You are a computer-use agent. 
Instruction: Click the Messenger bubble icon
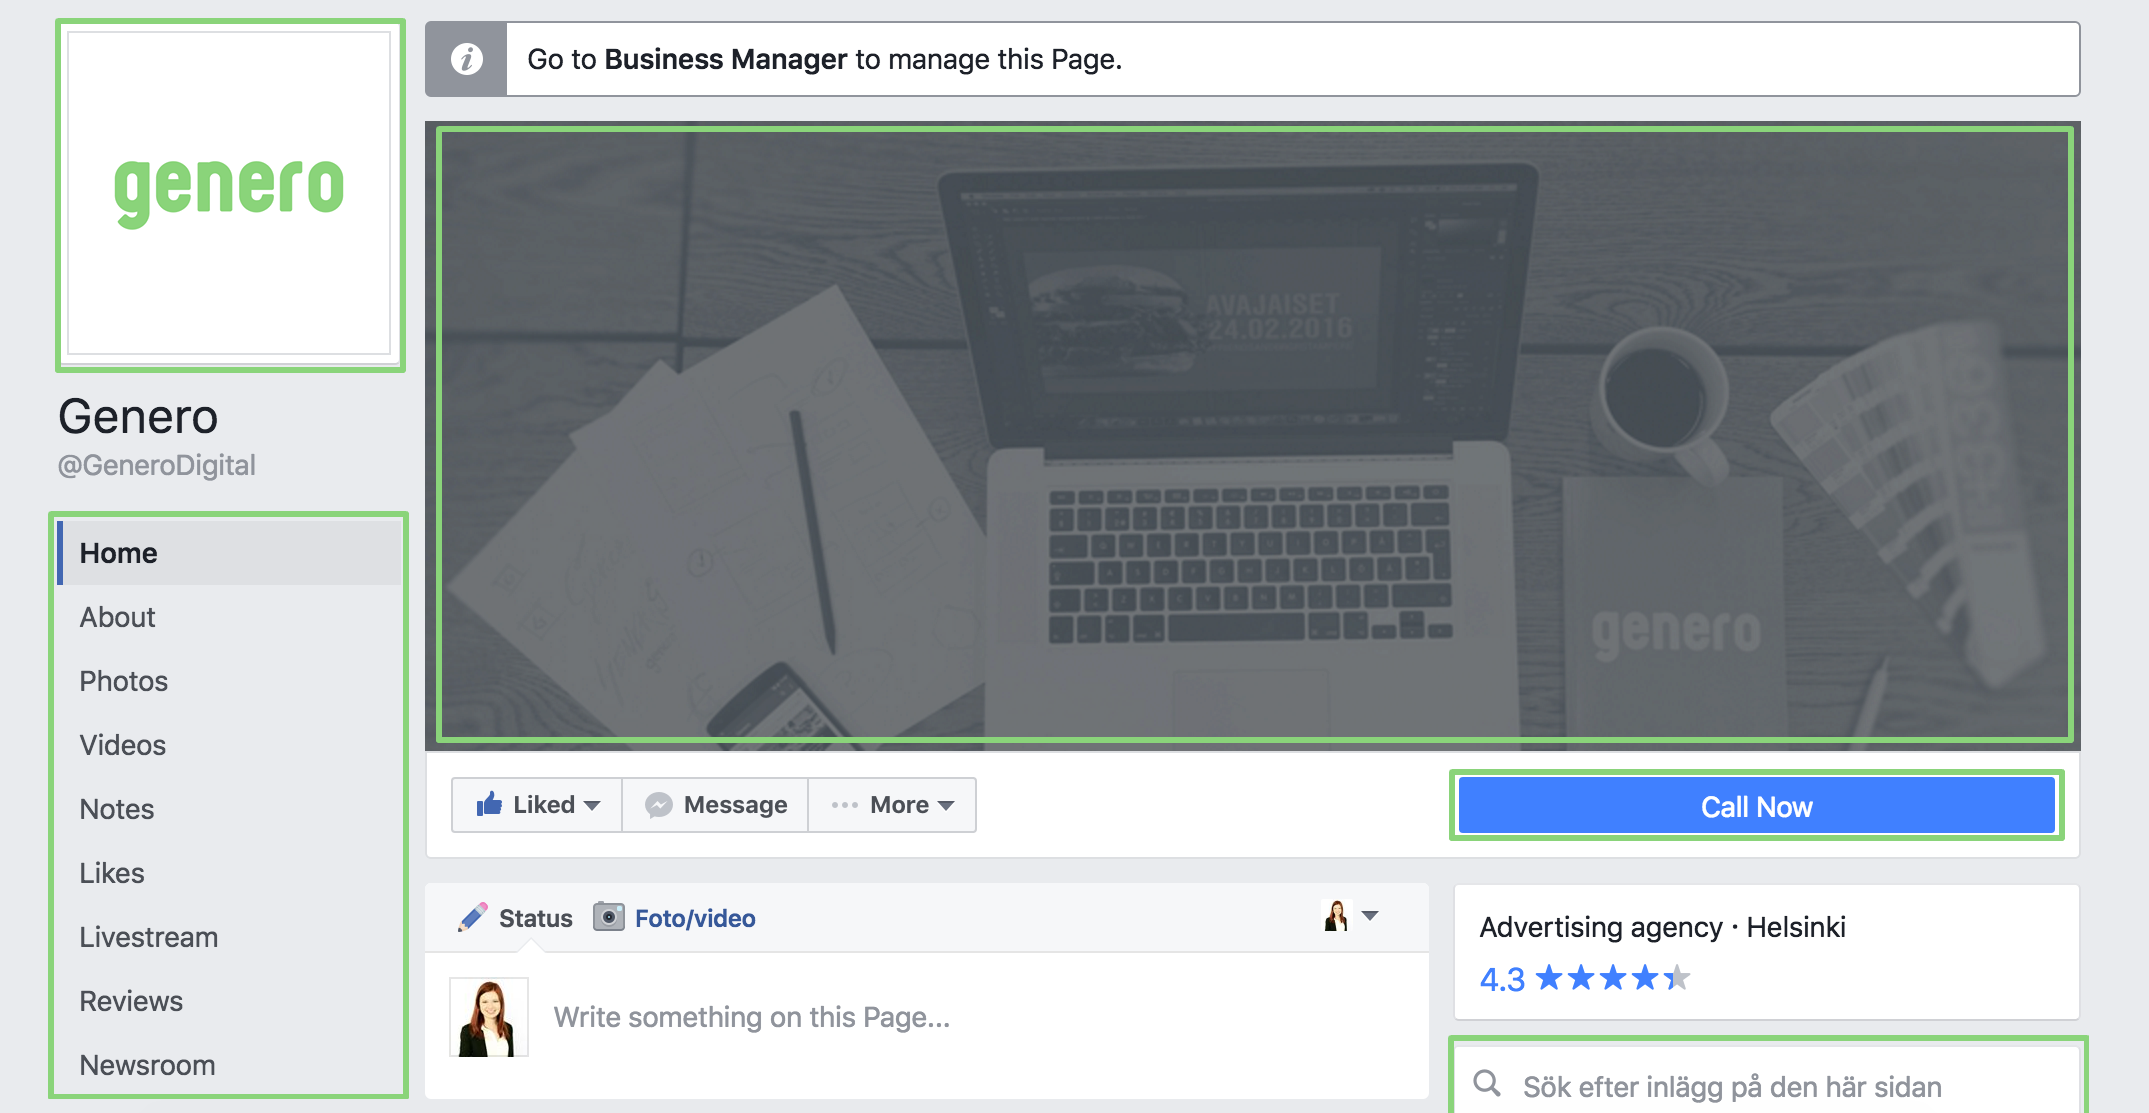click(x=658, y=805)
